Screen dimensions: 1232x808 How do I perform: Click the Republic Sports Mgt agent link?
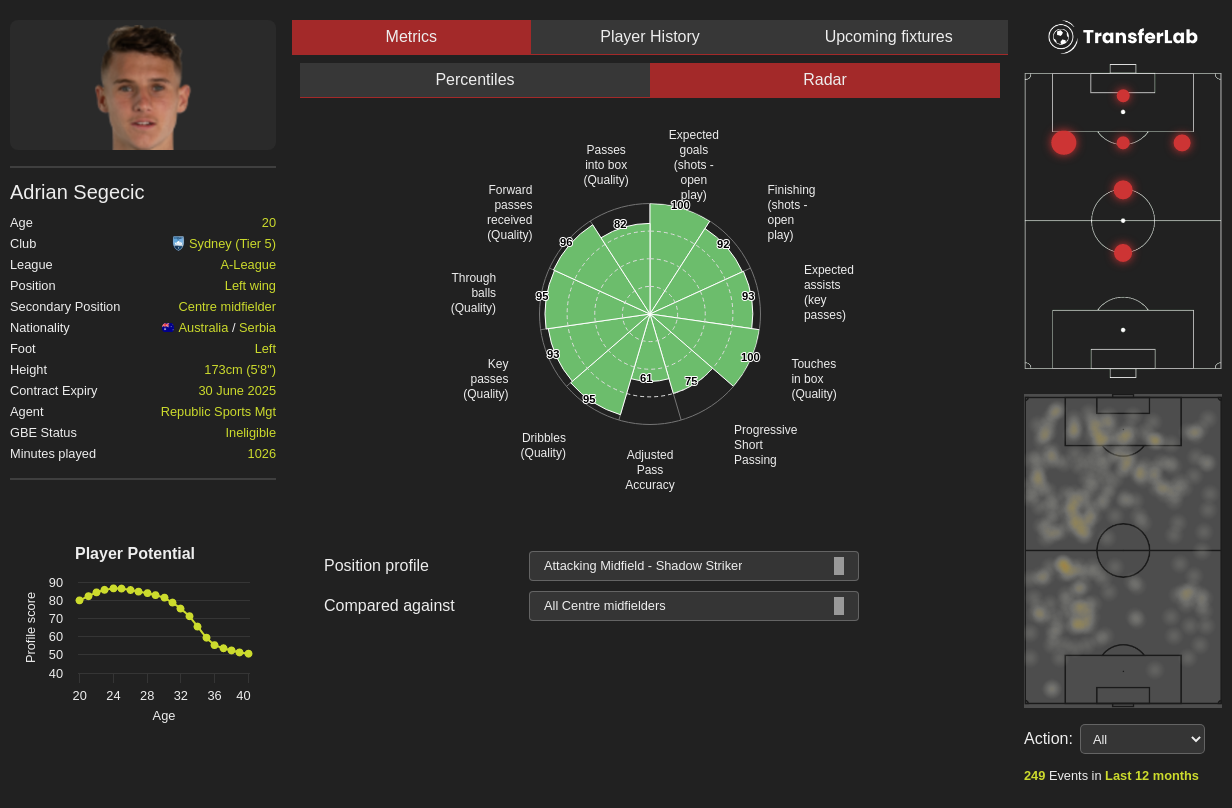[218, 412]
